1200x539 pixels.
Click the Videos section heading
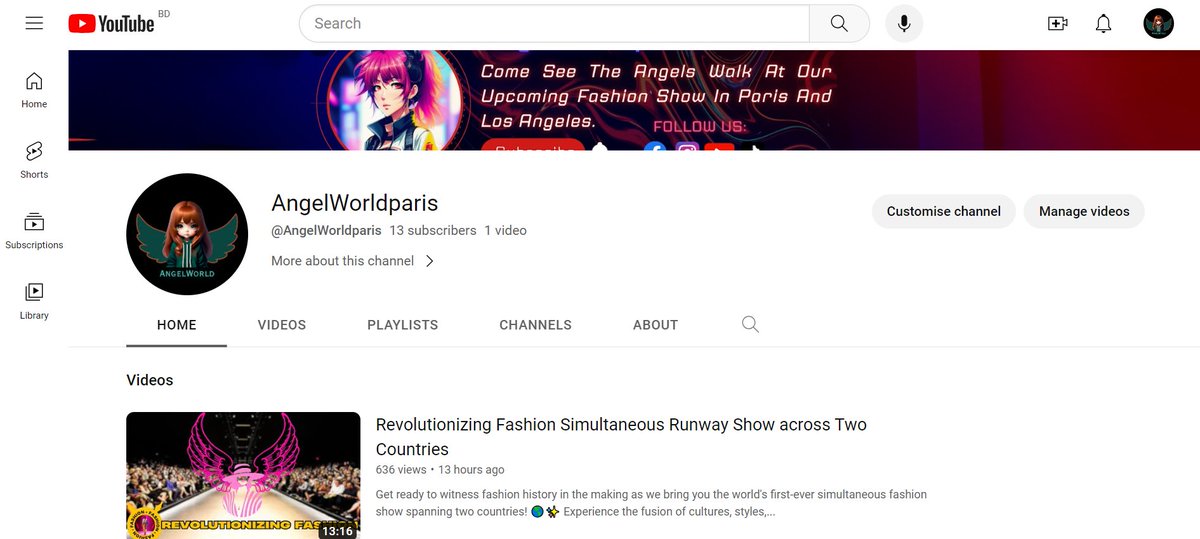[x=150, y=380]
